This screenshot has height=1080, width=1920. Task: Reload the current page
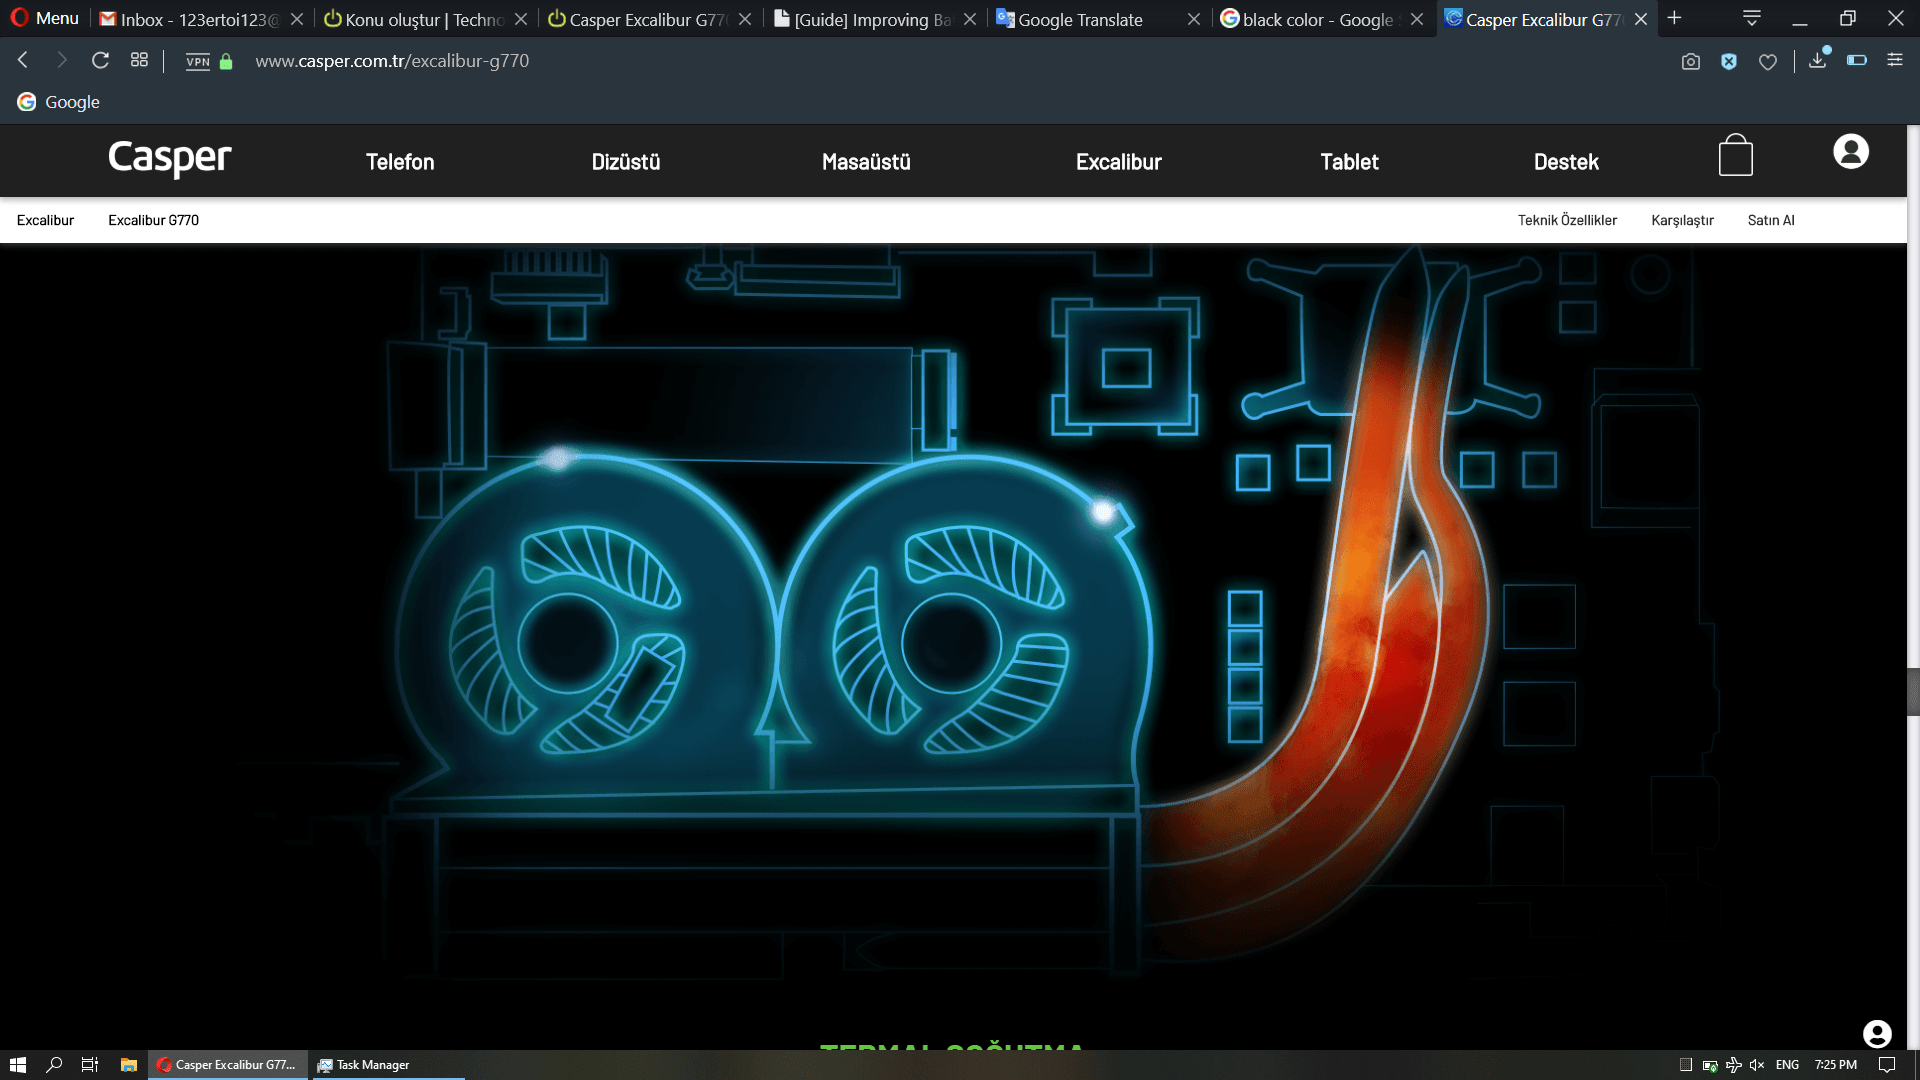[100, 61]
